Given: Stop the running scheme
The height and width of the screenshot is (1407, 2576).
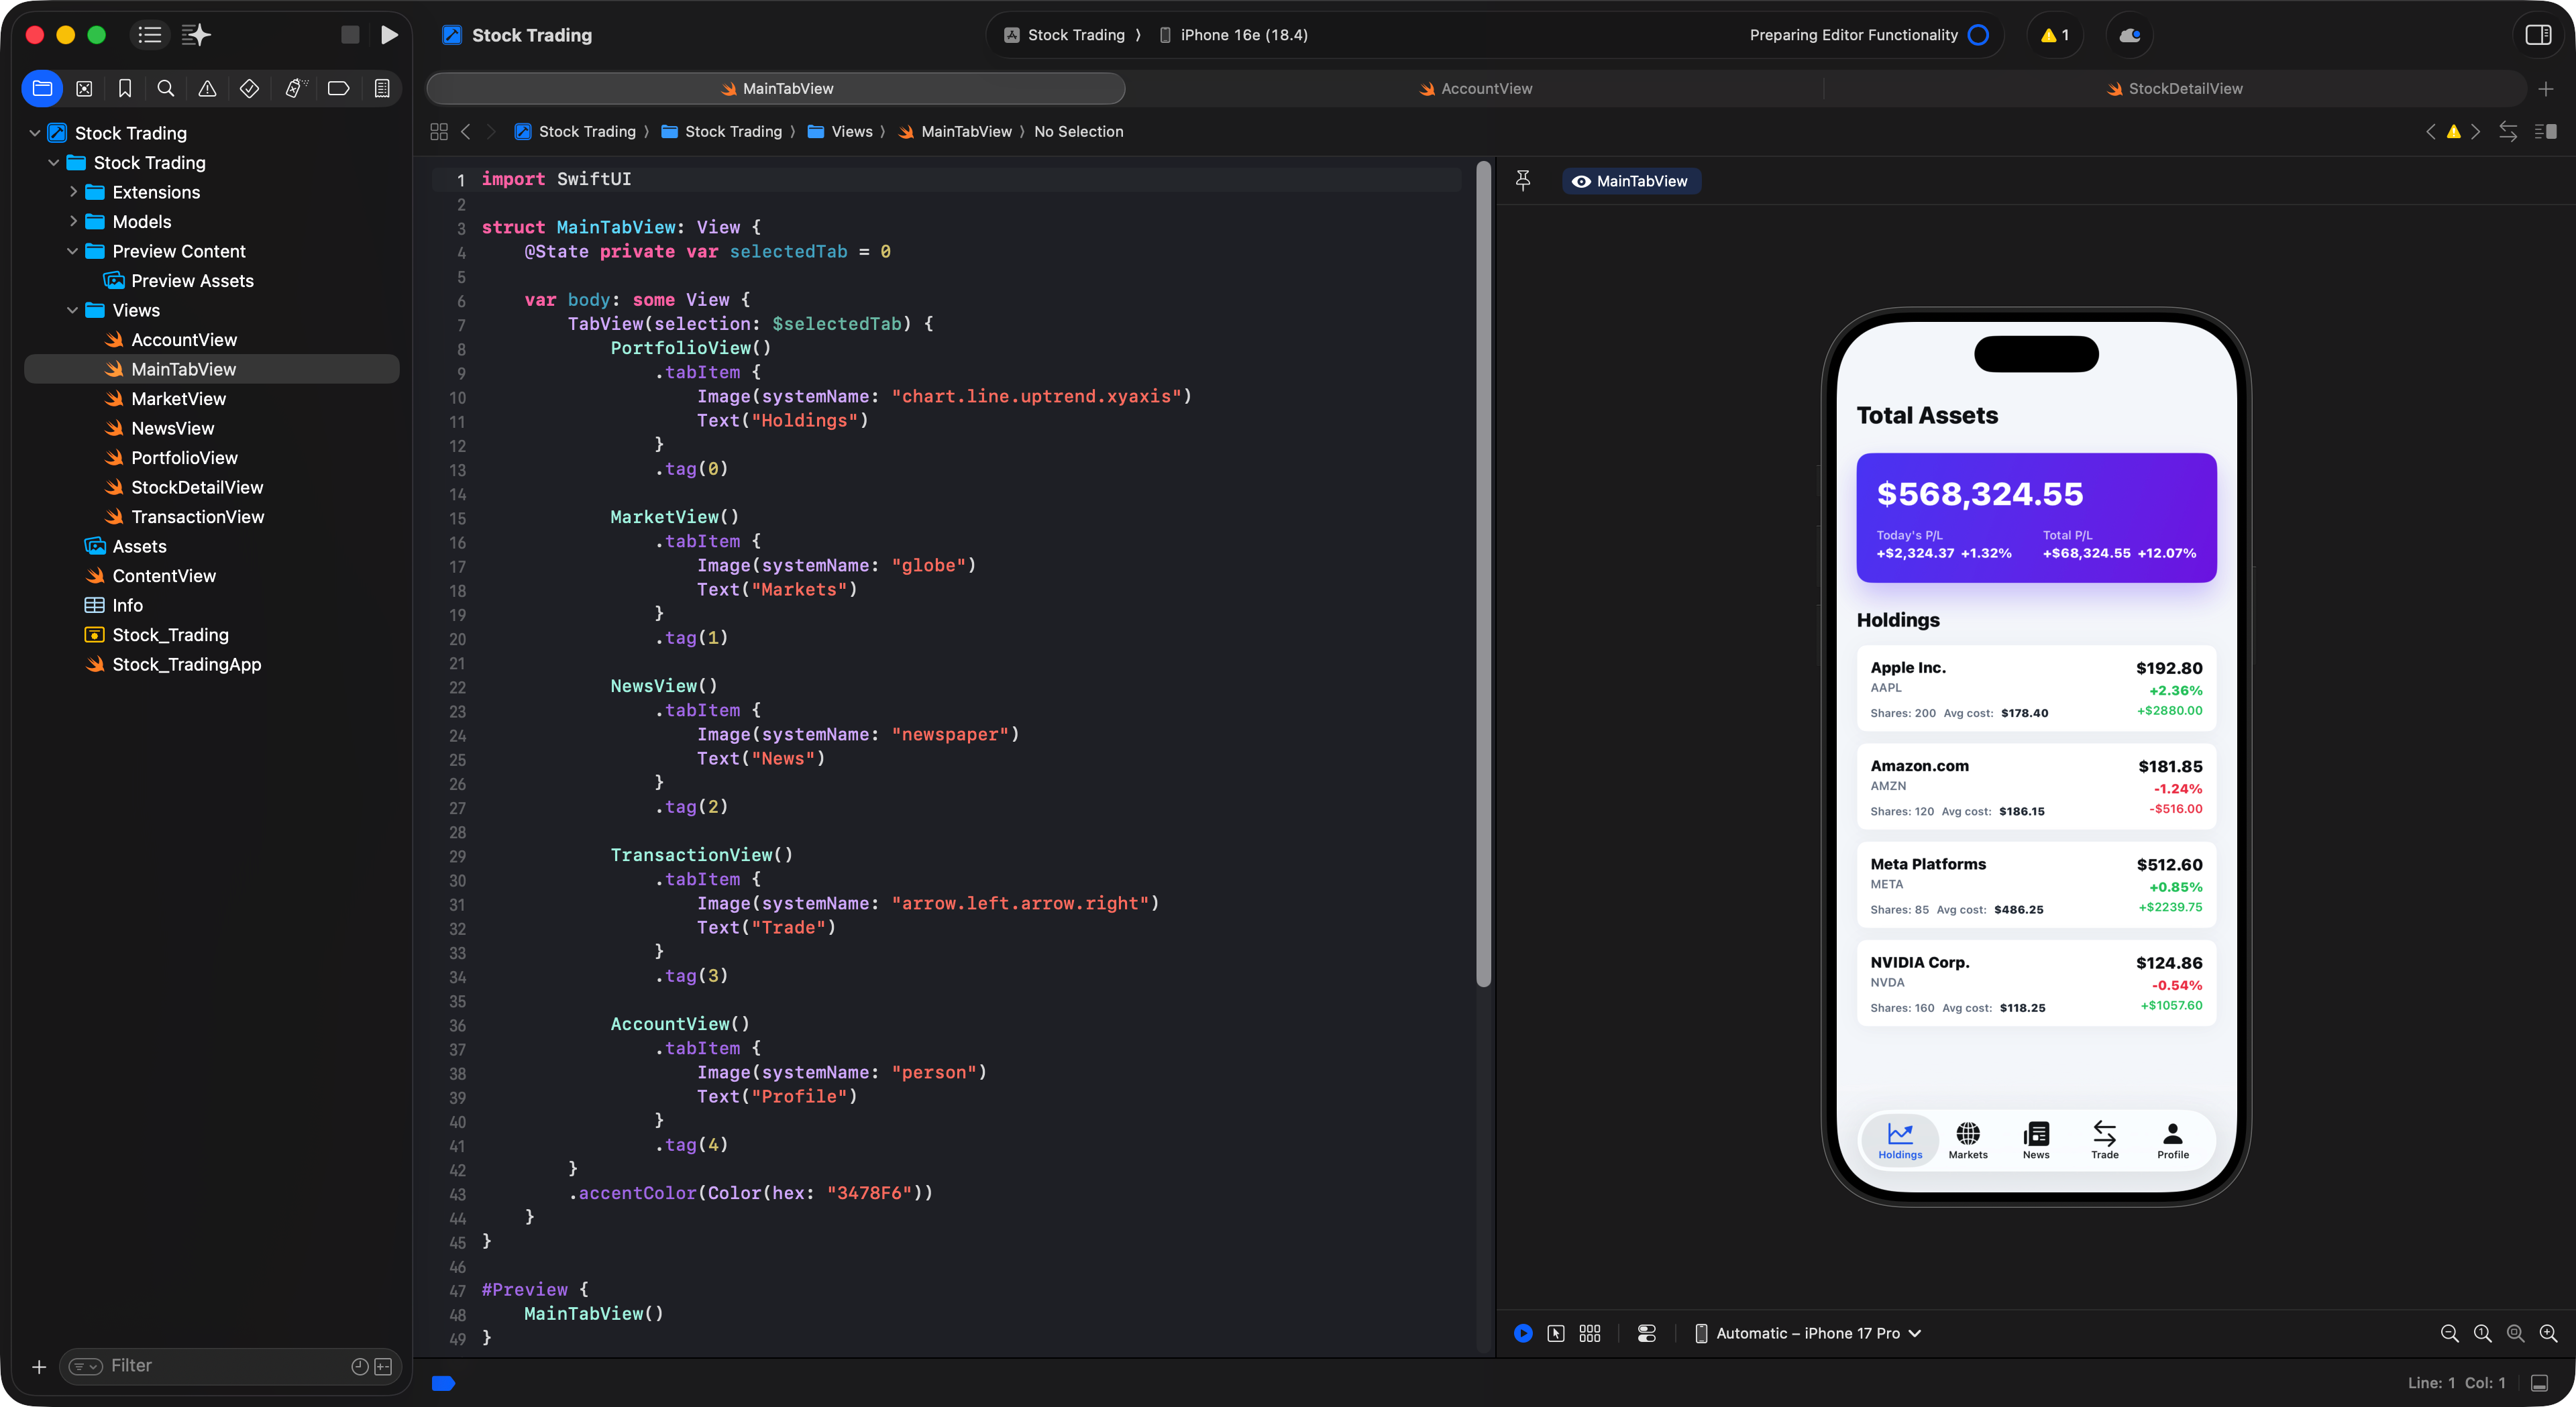Looking at the screenshot, I should coord(350,35).
